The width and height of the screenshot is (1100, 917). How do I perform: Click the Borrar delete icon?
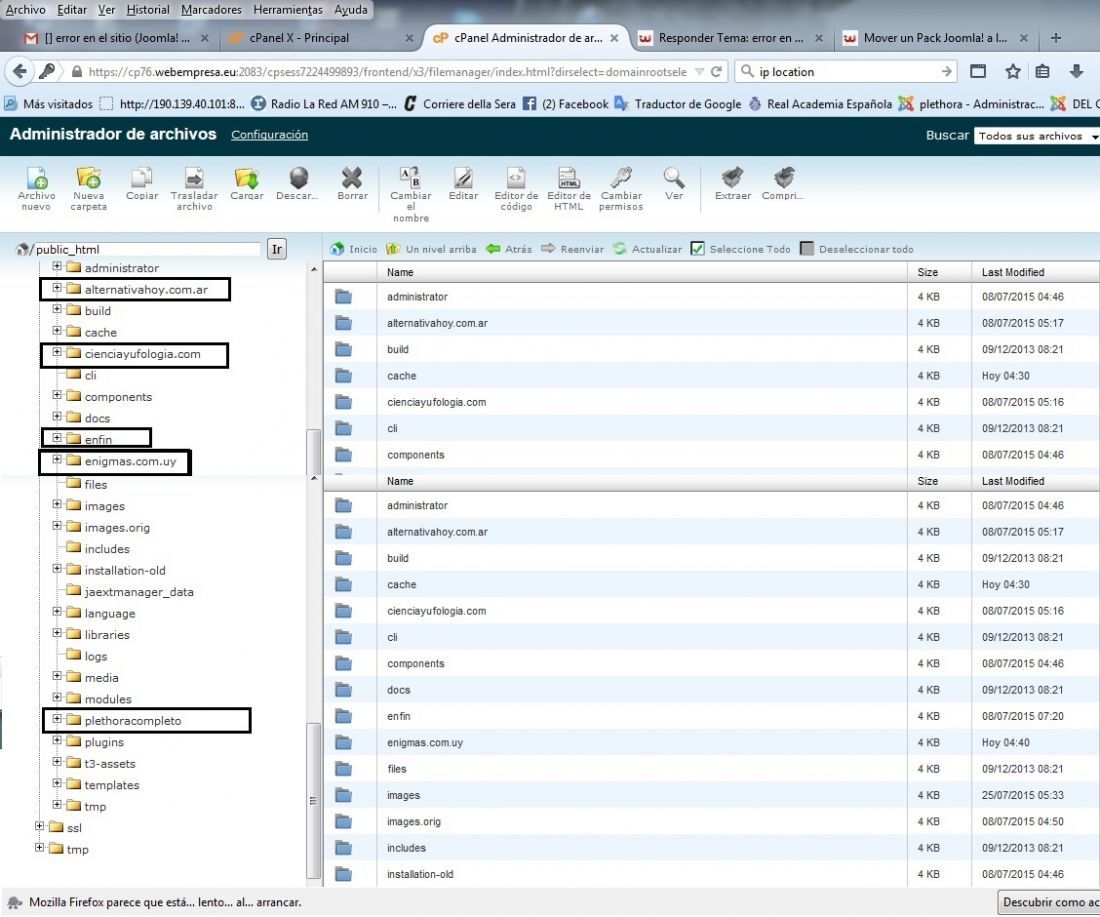tap(352, 184)
